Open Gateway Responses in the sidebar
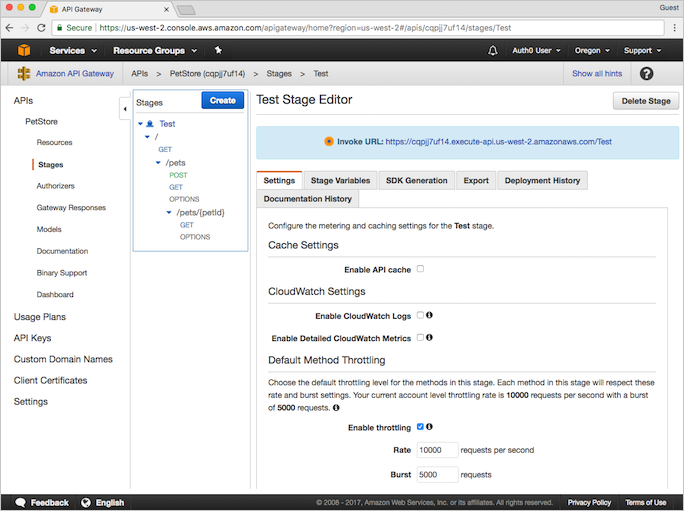Screen dimensions: 684x511 coord(71,208)
